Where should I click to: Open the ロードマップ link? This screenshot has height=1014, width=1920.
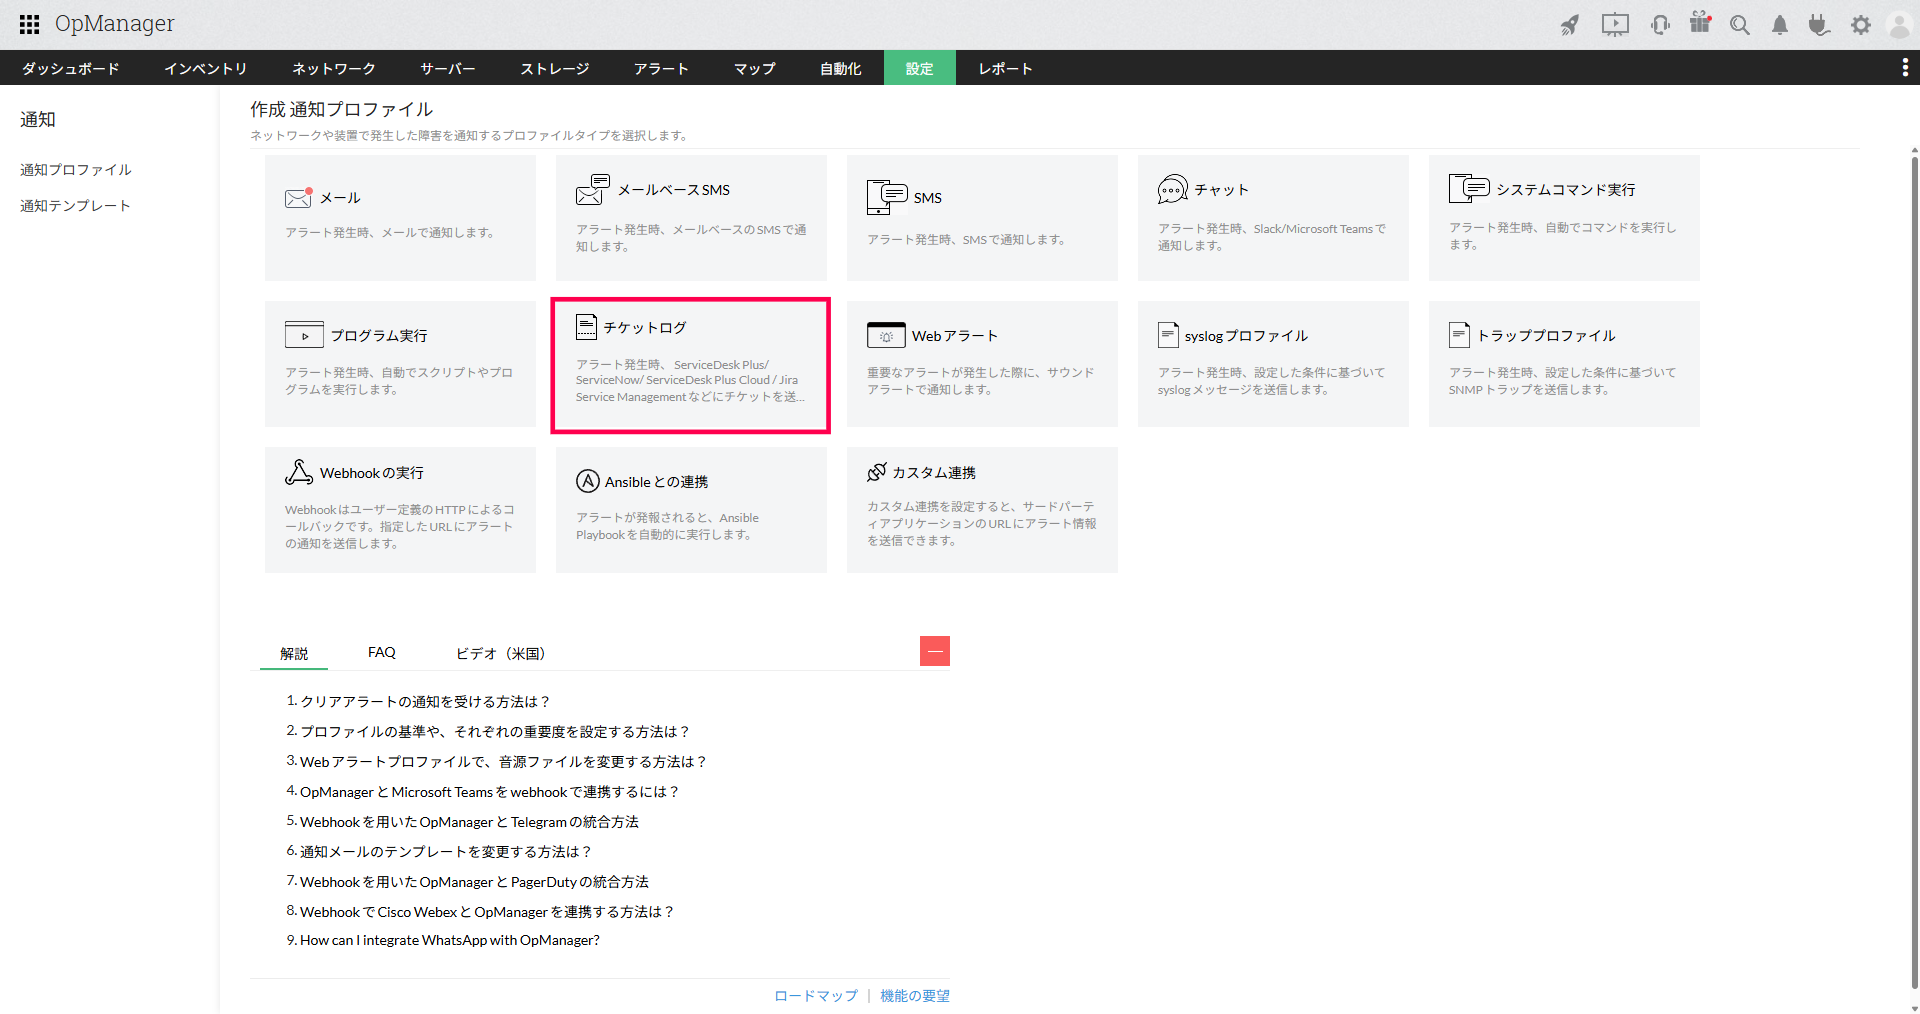tap(815, 996)
